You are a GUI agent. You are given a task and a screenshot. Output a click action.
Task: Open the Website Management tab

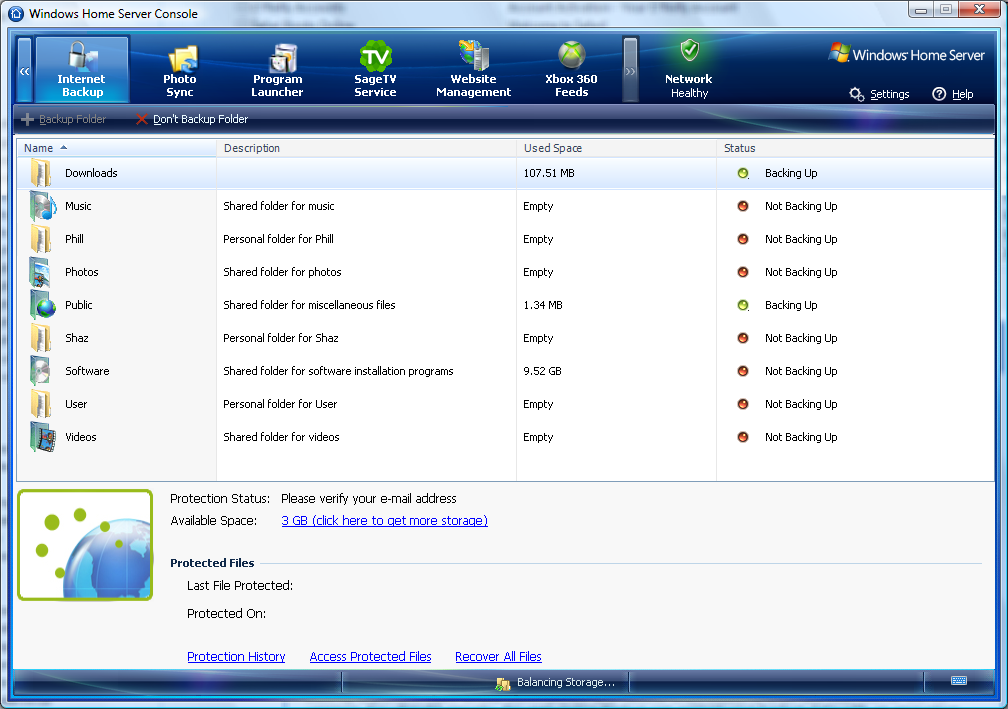click(473, 69)
